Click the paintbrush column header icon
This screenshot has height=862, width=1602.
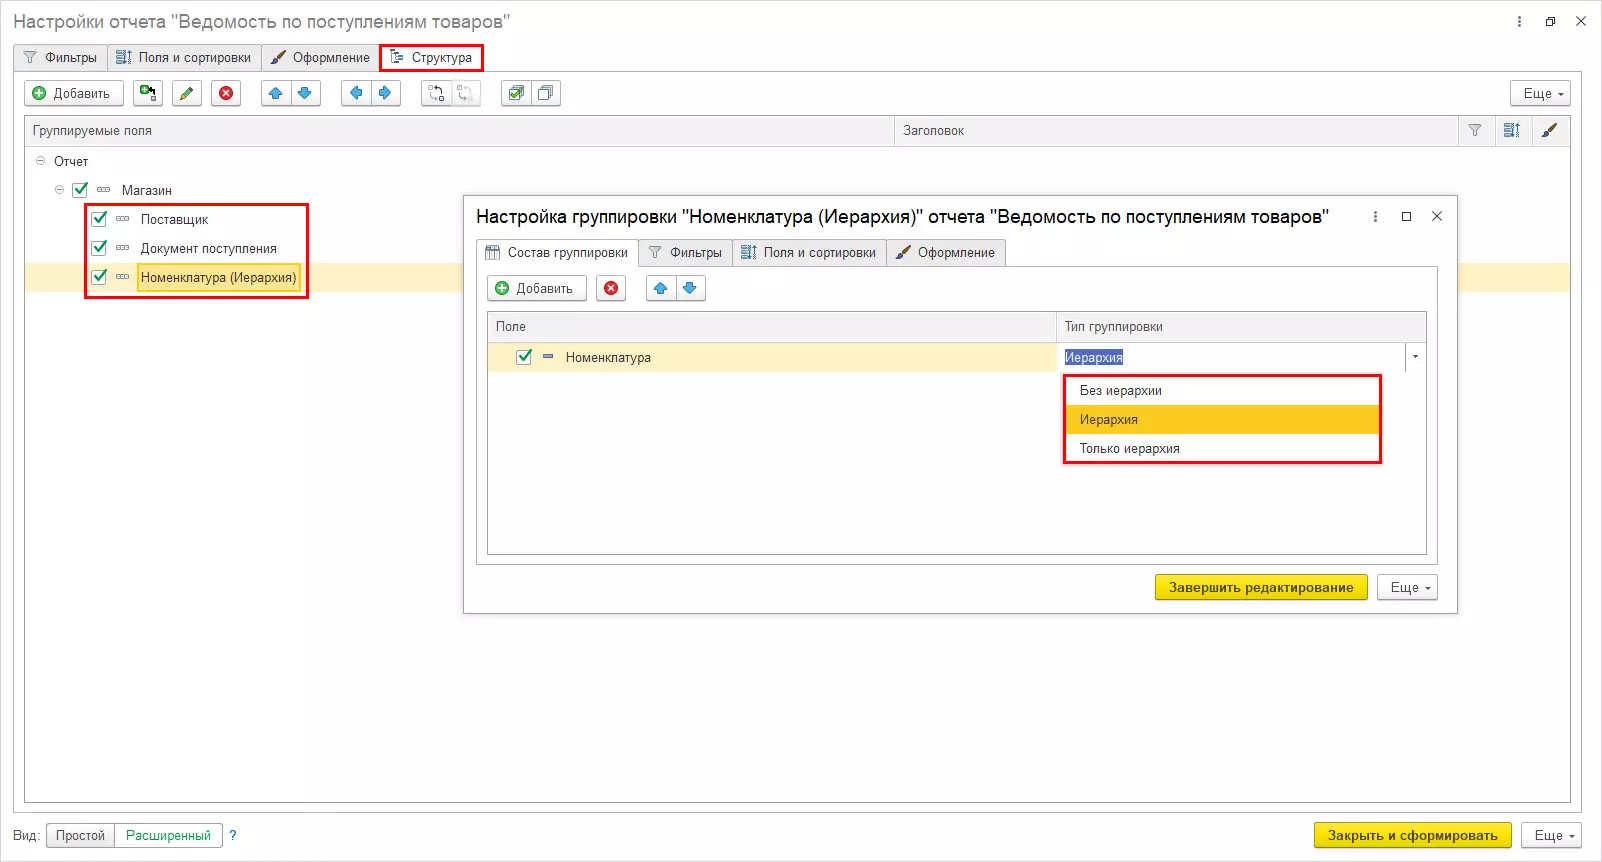1549,130
